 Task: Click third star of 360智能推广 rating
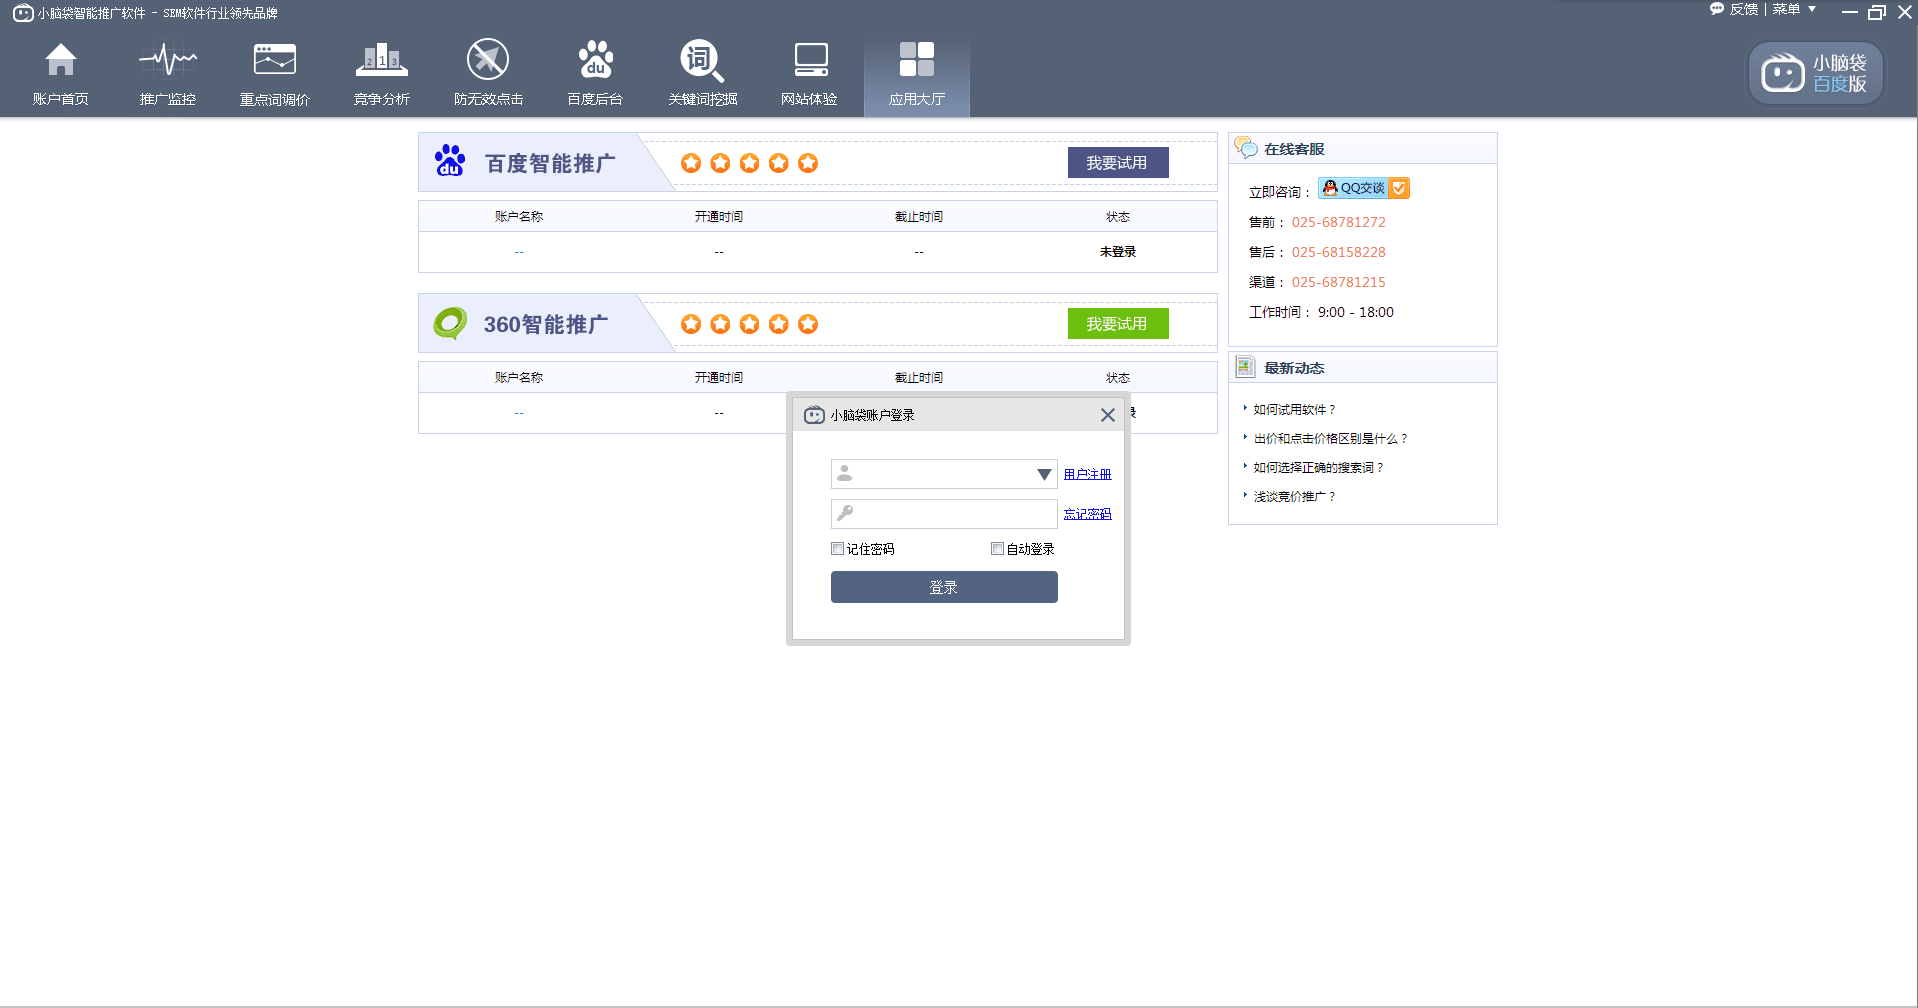coord(749,324)
